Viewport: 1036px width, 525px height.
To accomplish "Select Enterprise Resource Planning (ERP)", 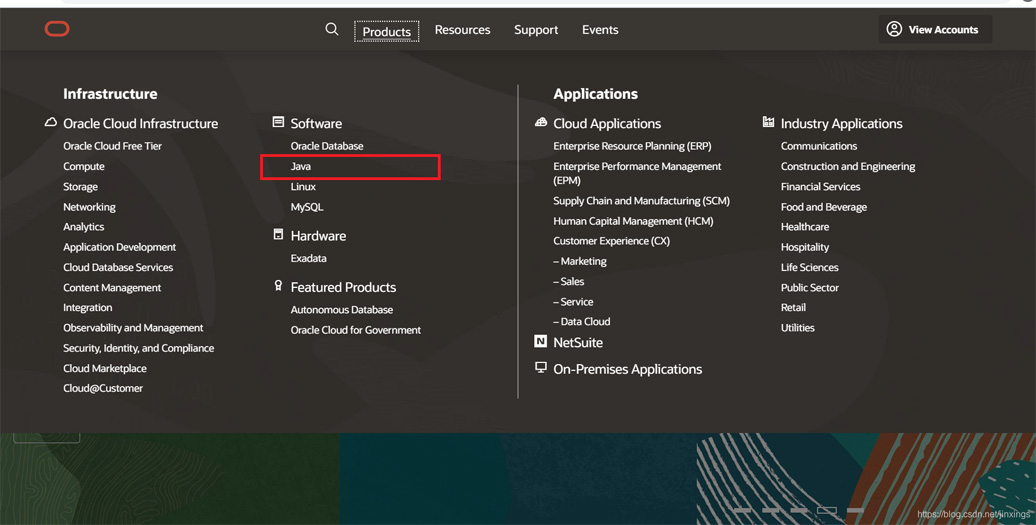I will pos(632,146).
